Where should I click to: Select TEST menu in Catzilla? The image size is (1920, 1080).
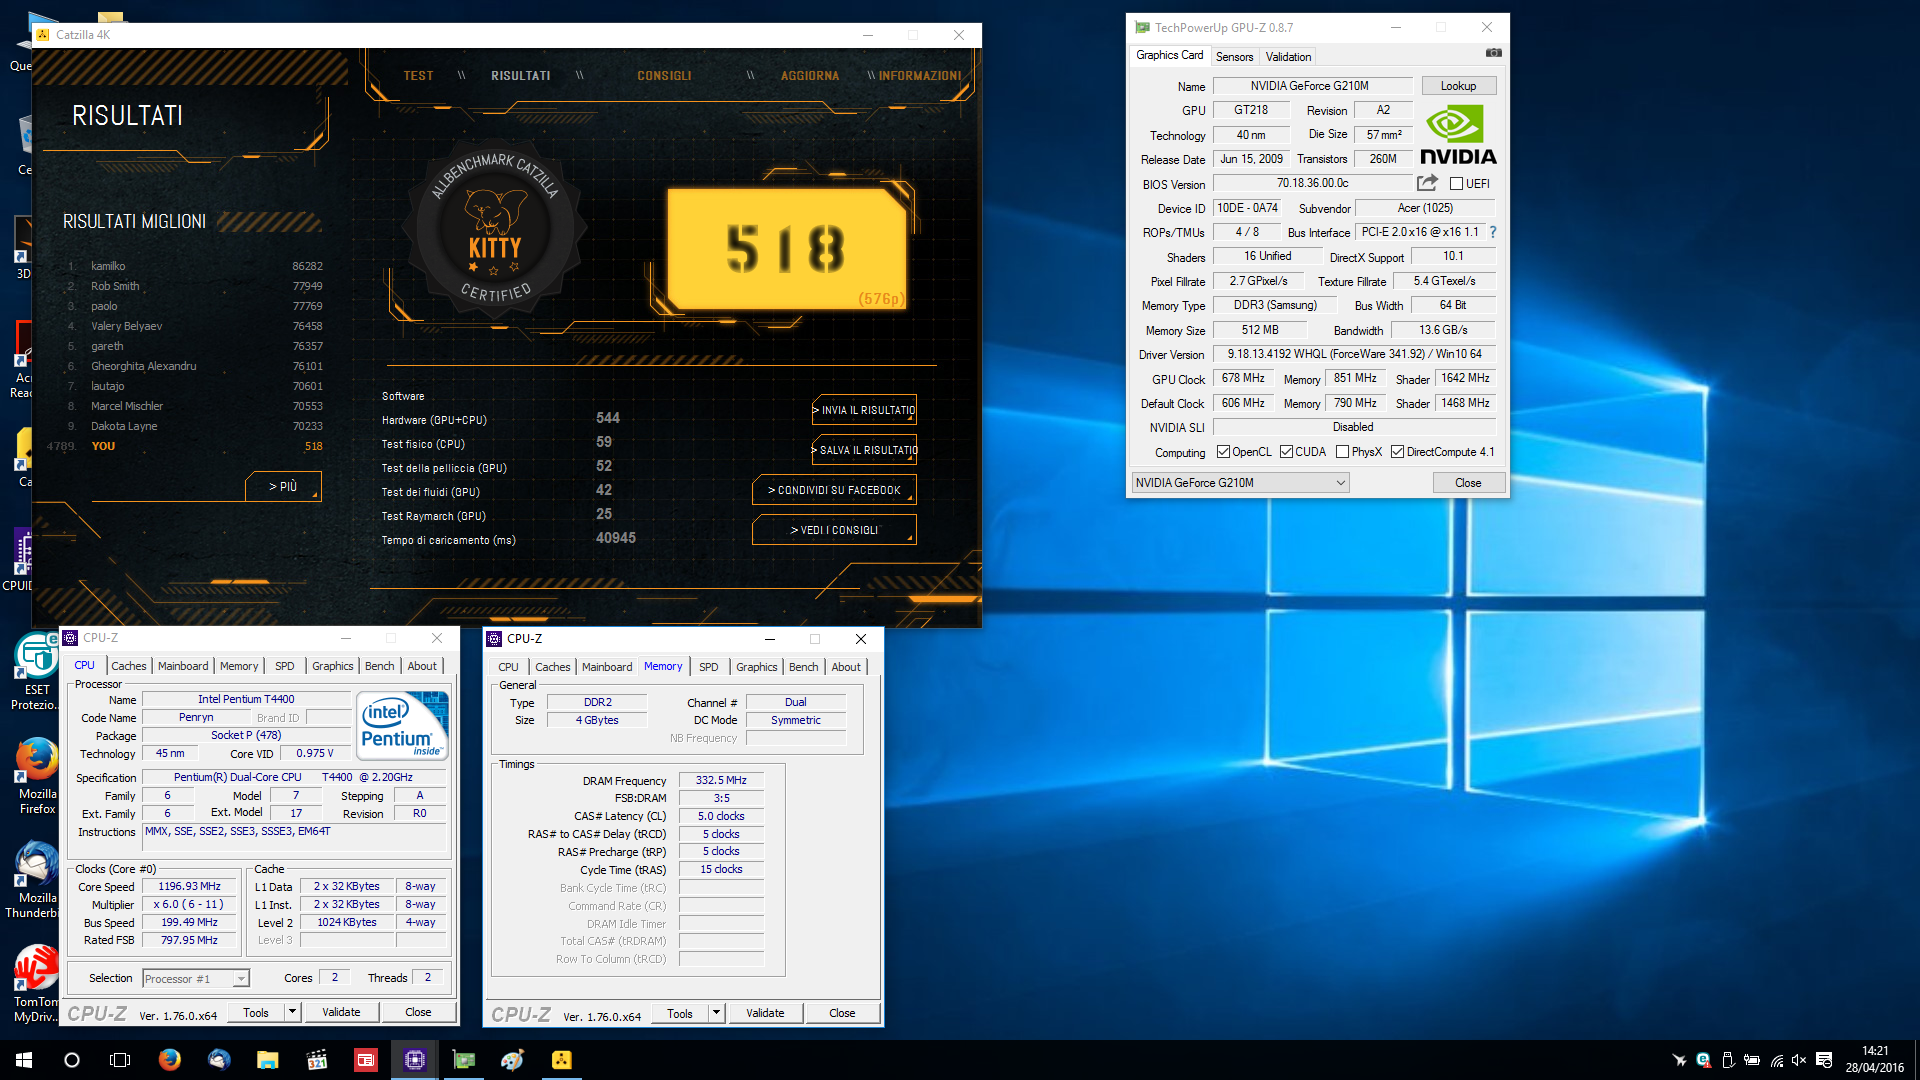pyautogui.click(x=418, y=76)
